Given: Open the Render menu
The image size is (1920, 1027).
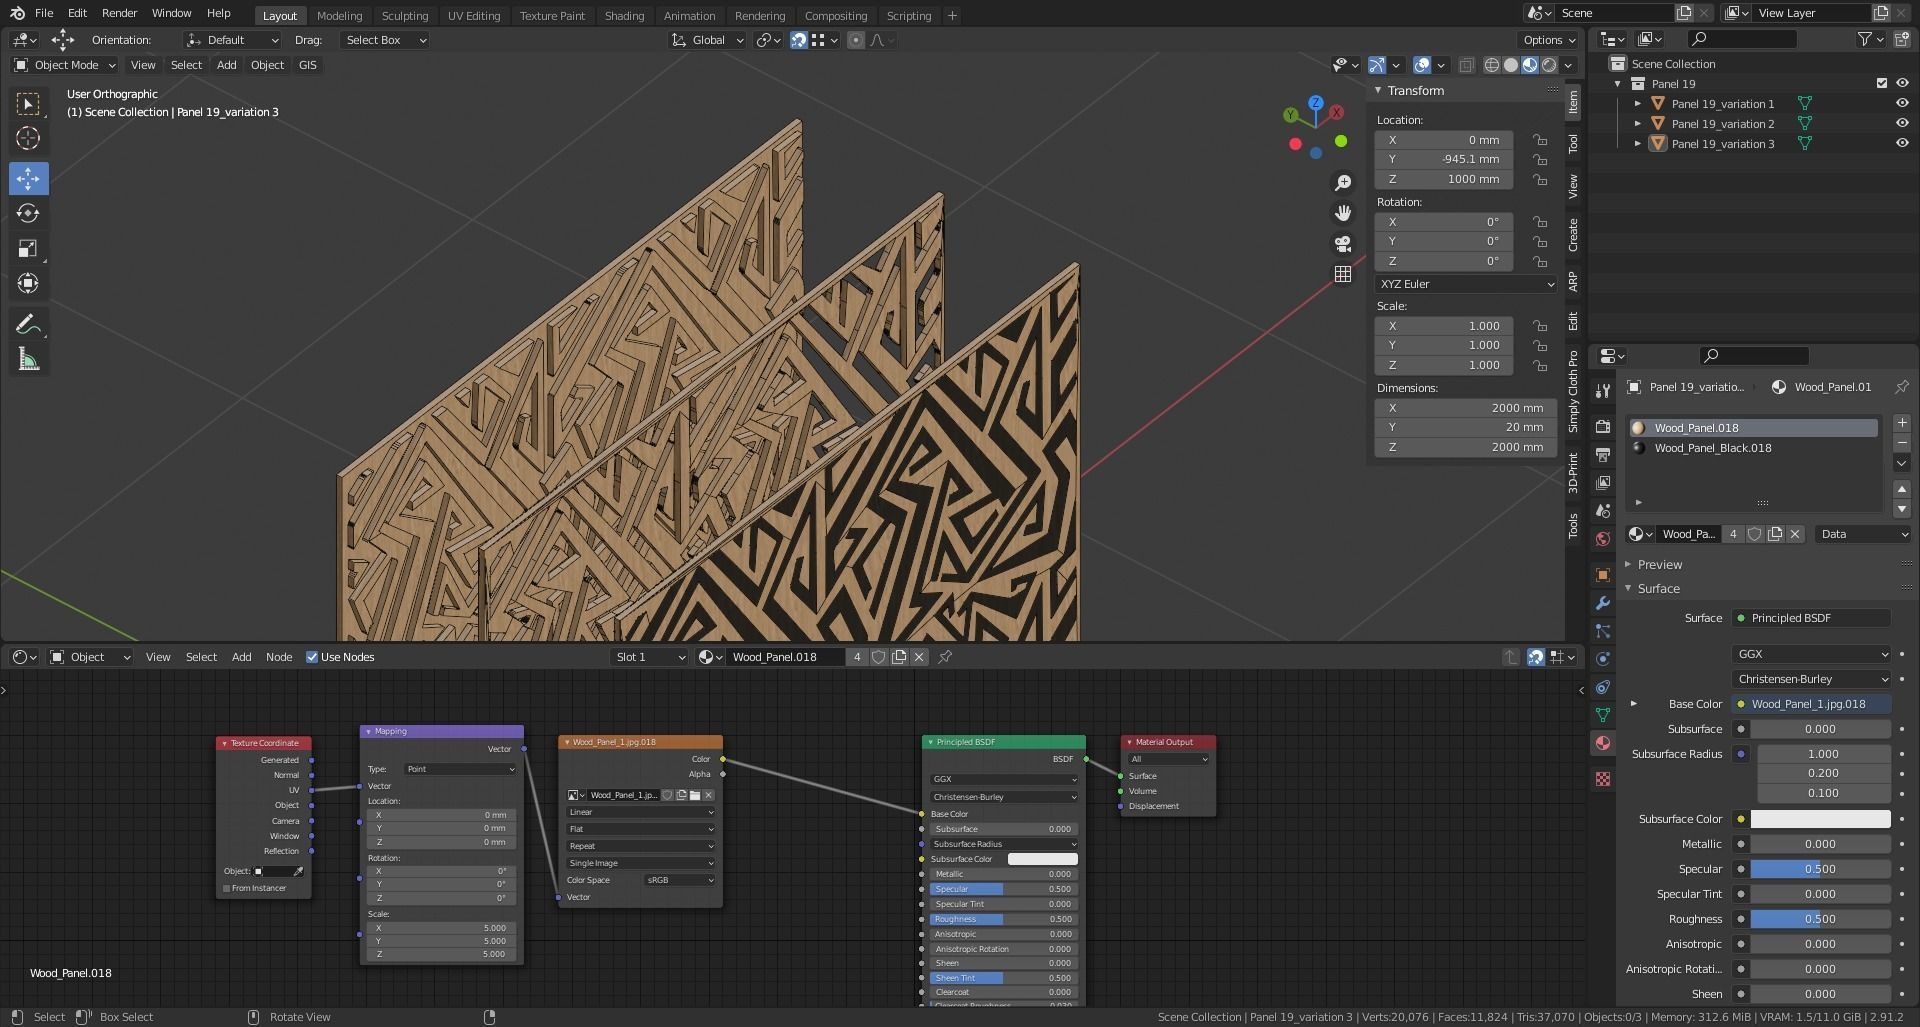Looking at the screenshot, I should point(119,13).
